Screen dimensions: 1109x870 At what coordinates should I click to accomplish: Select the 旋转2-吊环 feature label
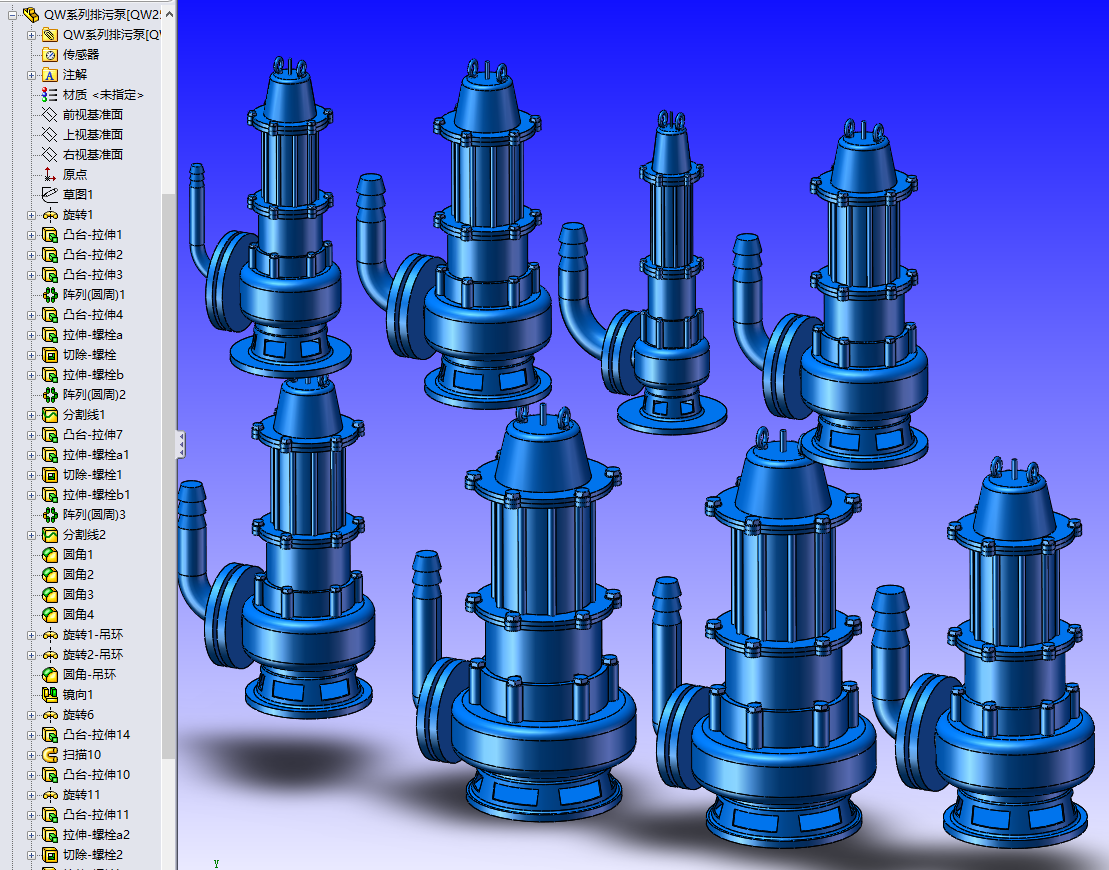93,654
